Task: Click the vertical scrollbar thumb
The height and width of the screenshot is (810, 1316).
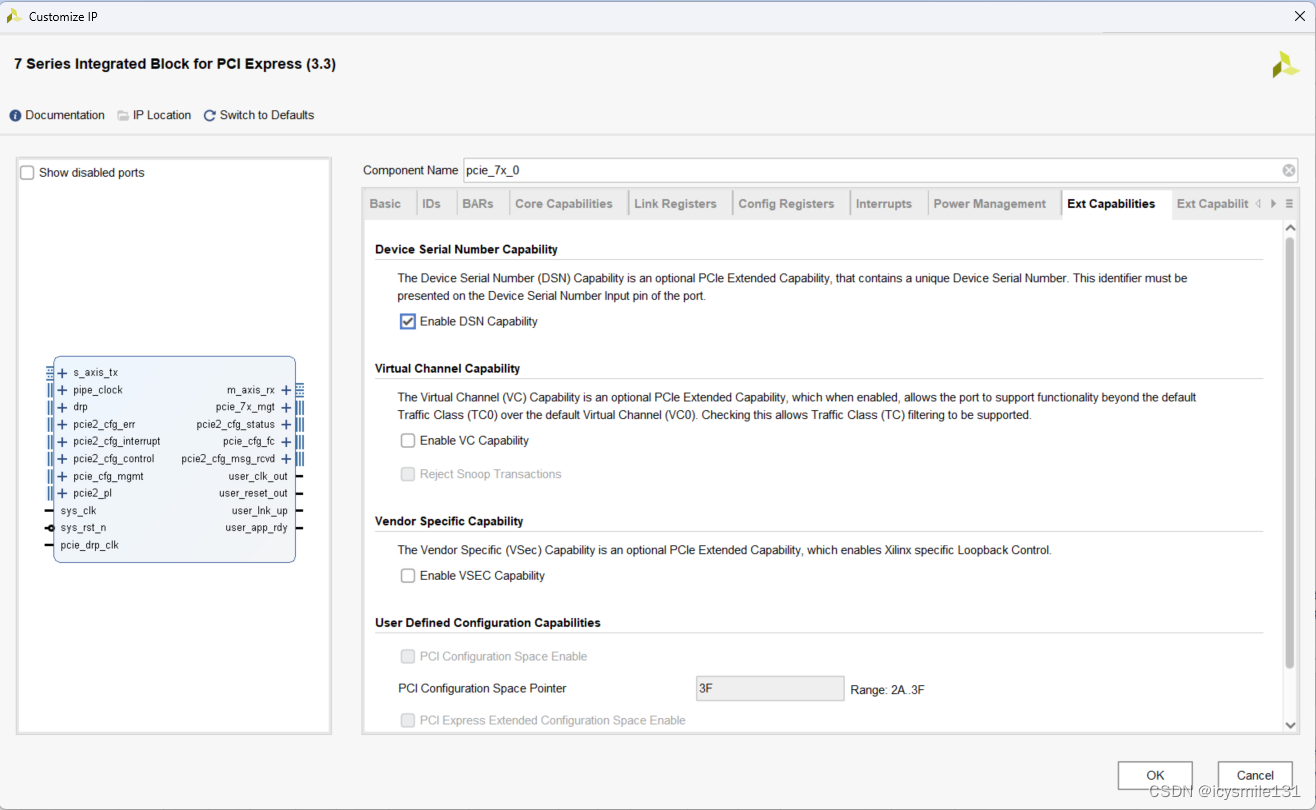Action: click(1290, 453)
